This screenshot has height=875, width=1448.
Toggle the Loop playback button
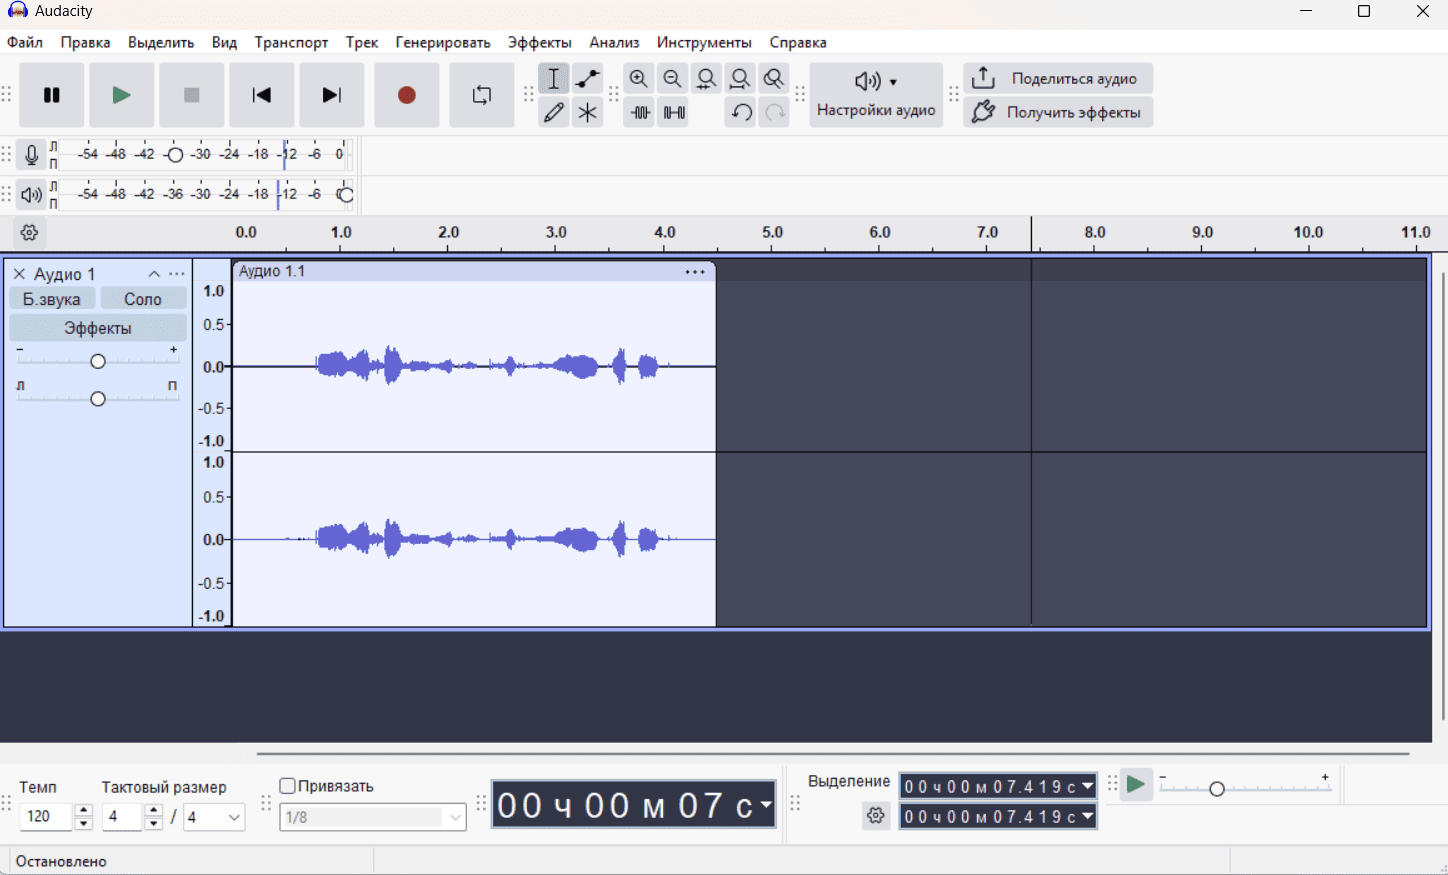click(x=482, y=95)
